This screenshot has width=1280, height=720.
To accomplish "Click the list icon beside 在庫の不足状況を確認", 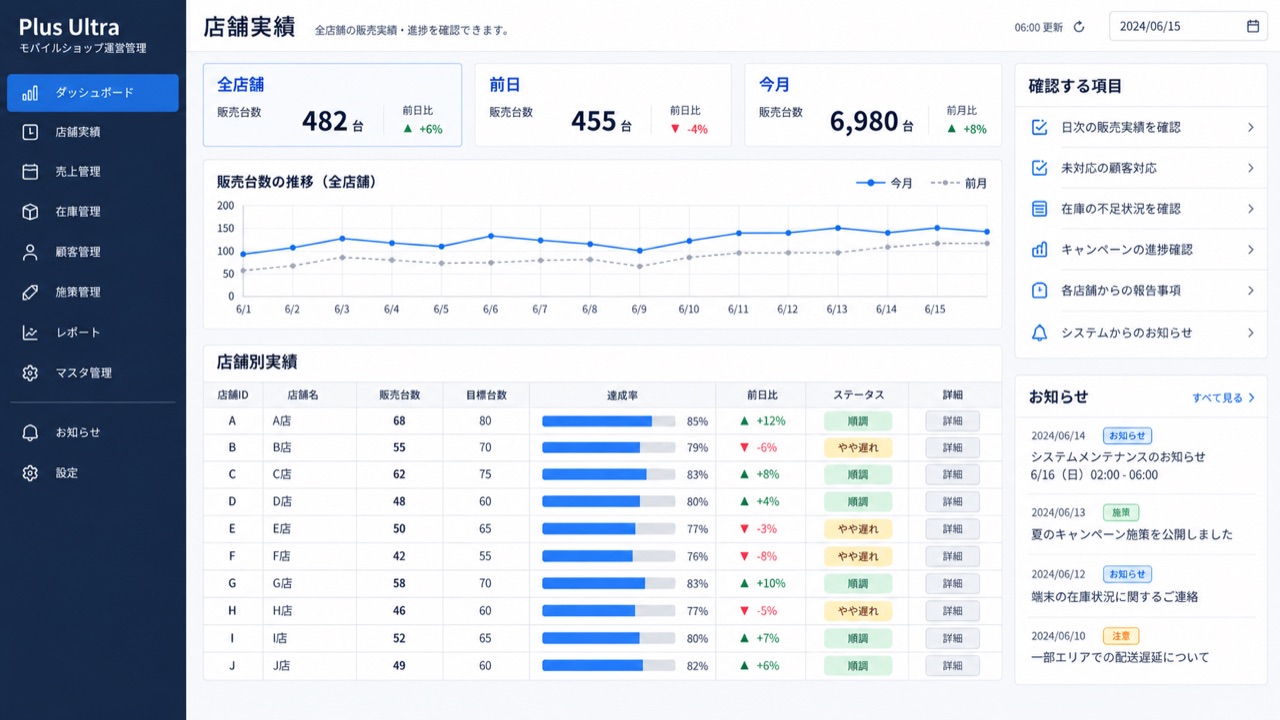I will click(1040, 209).
